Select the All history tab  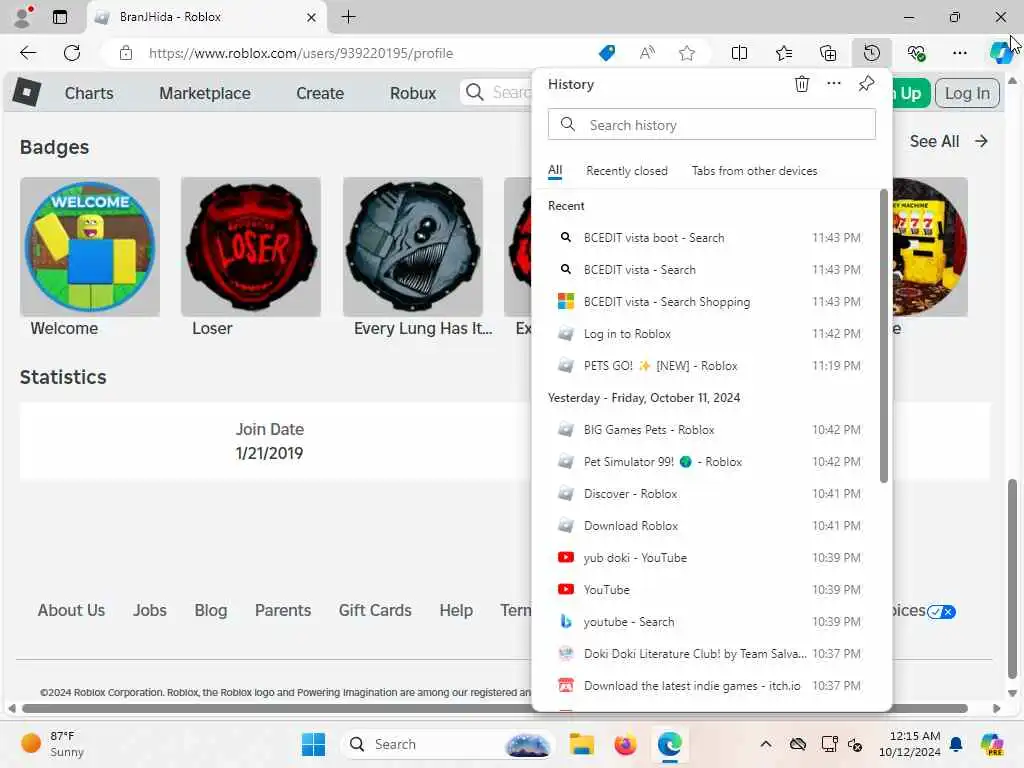click(555, 170)
